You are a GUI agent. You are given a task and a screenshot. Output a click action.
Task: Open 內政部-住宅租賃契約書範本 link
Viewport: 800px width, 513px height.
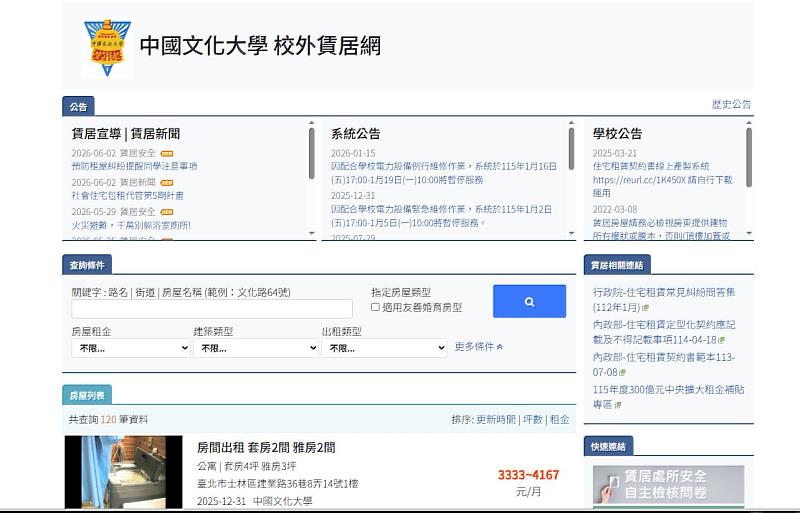coord(664,364)
